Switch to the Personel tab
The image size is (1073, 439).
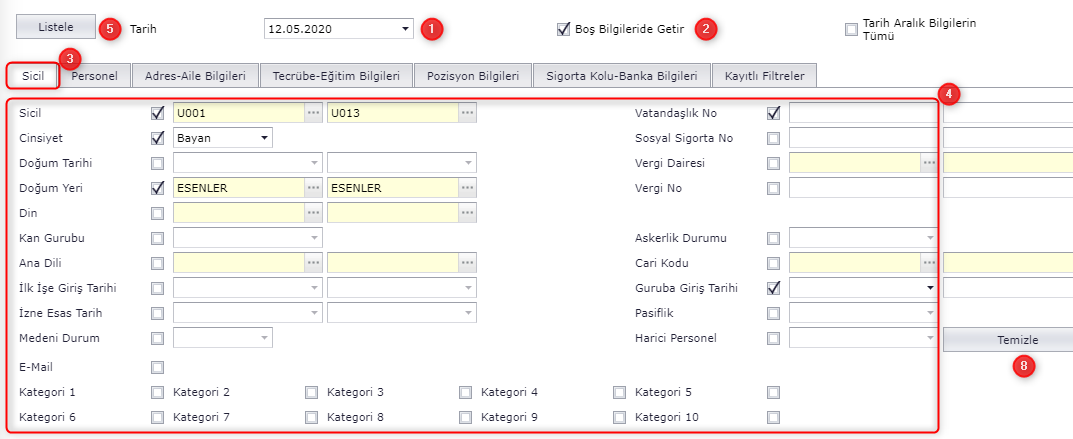[x=94, y=76]
